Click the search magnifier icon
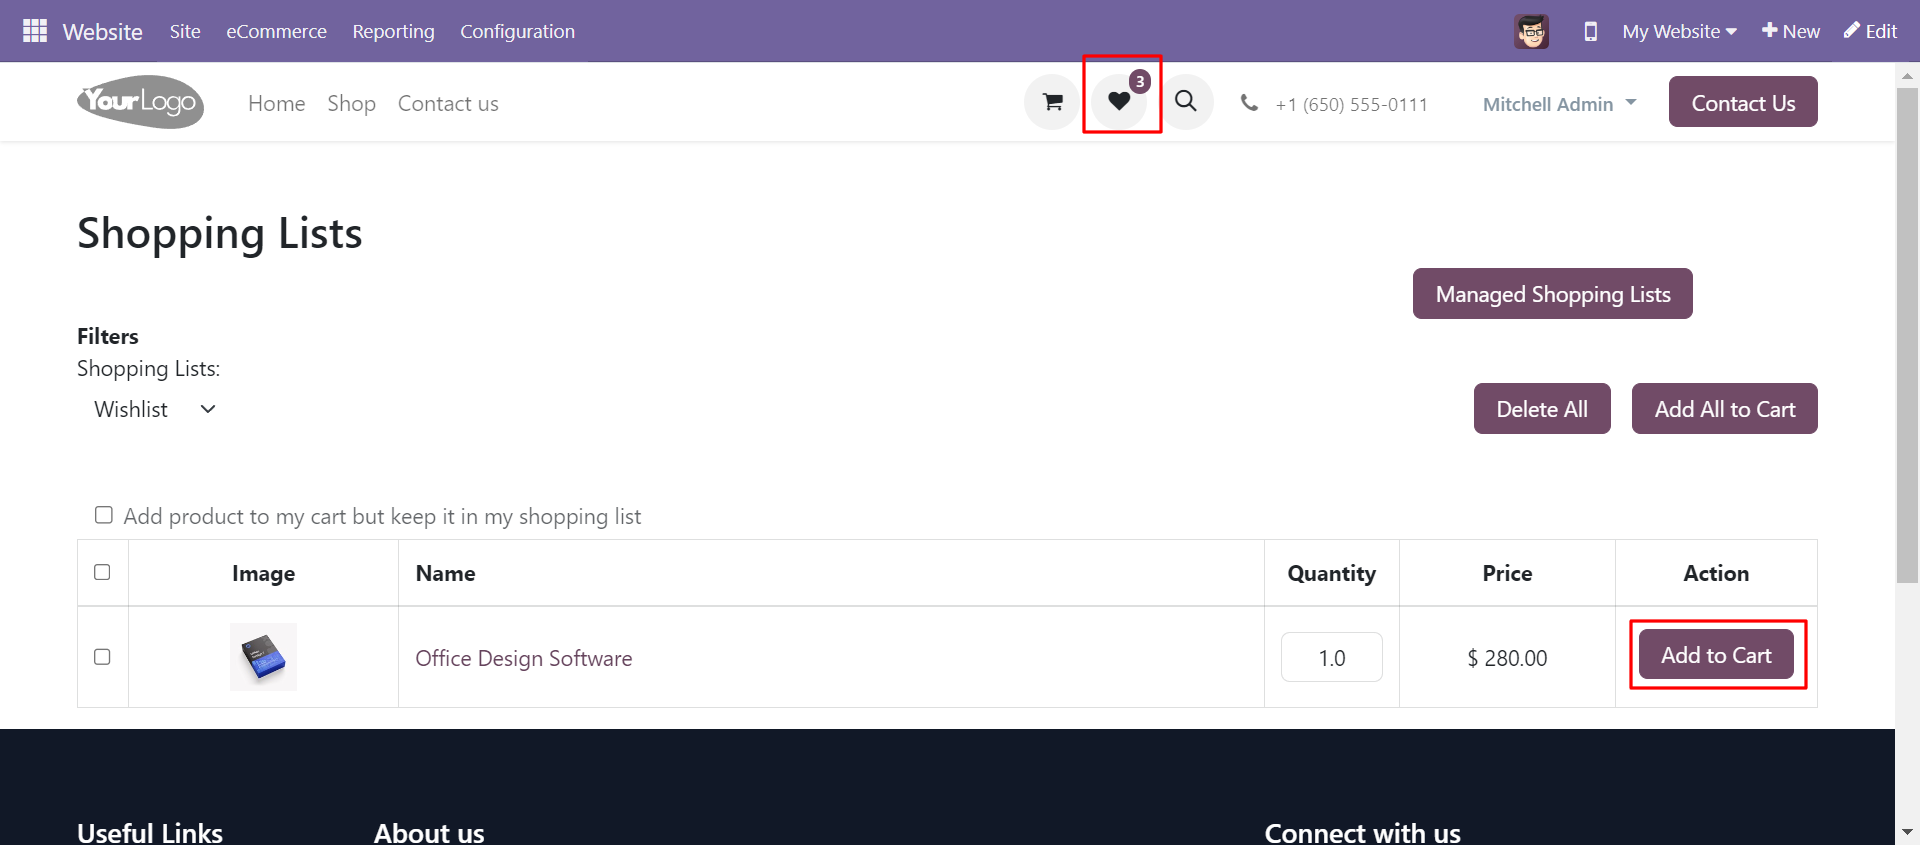 (1186, 101)
